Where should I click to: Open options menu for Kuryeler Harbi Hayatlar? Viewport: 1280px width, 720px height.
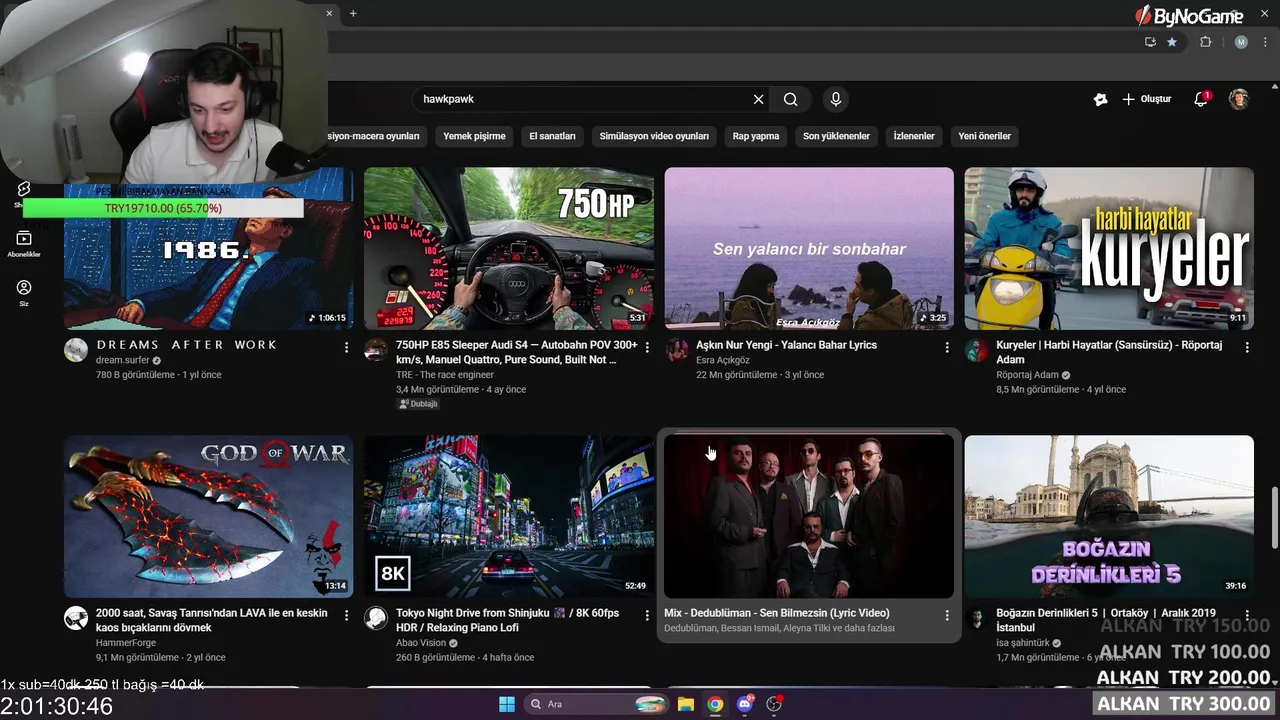tap(1247, 347)
